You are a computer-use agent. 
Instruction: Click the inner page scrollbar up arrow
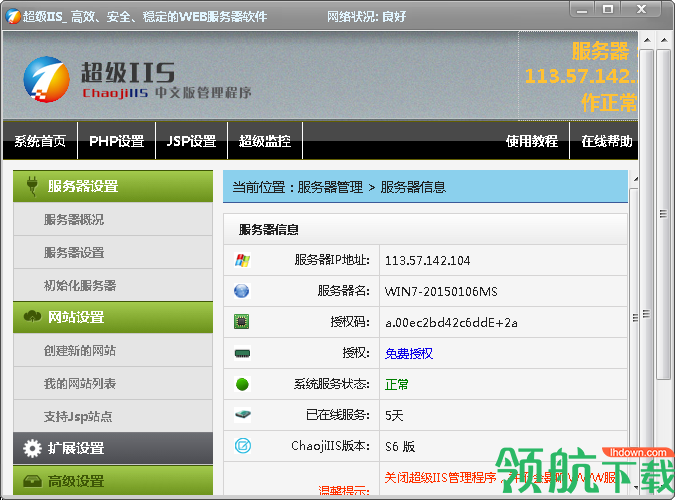pyautogui.click(x=647, y=40)
